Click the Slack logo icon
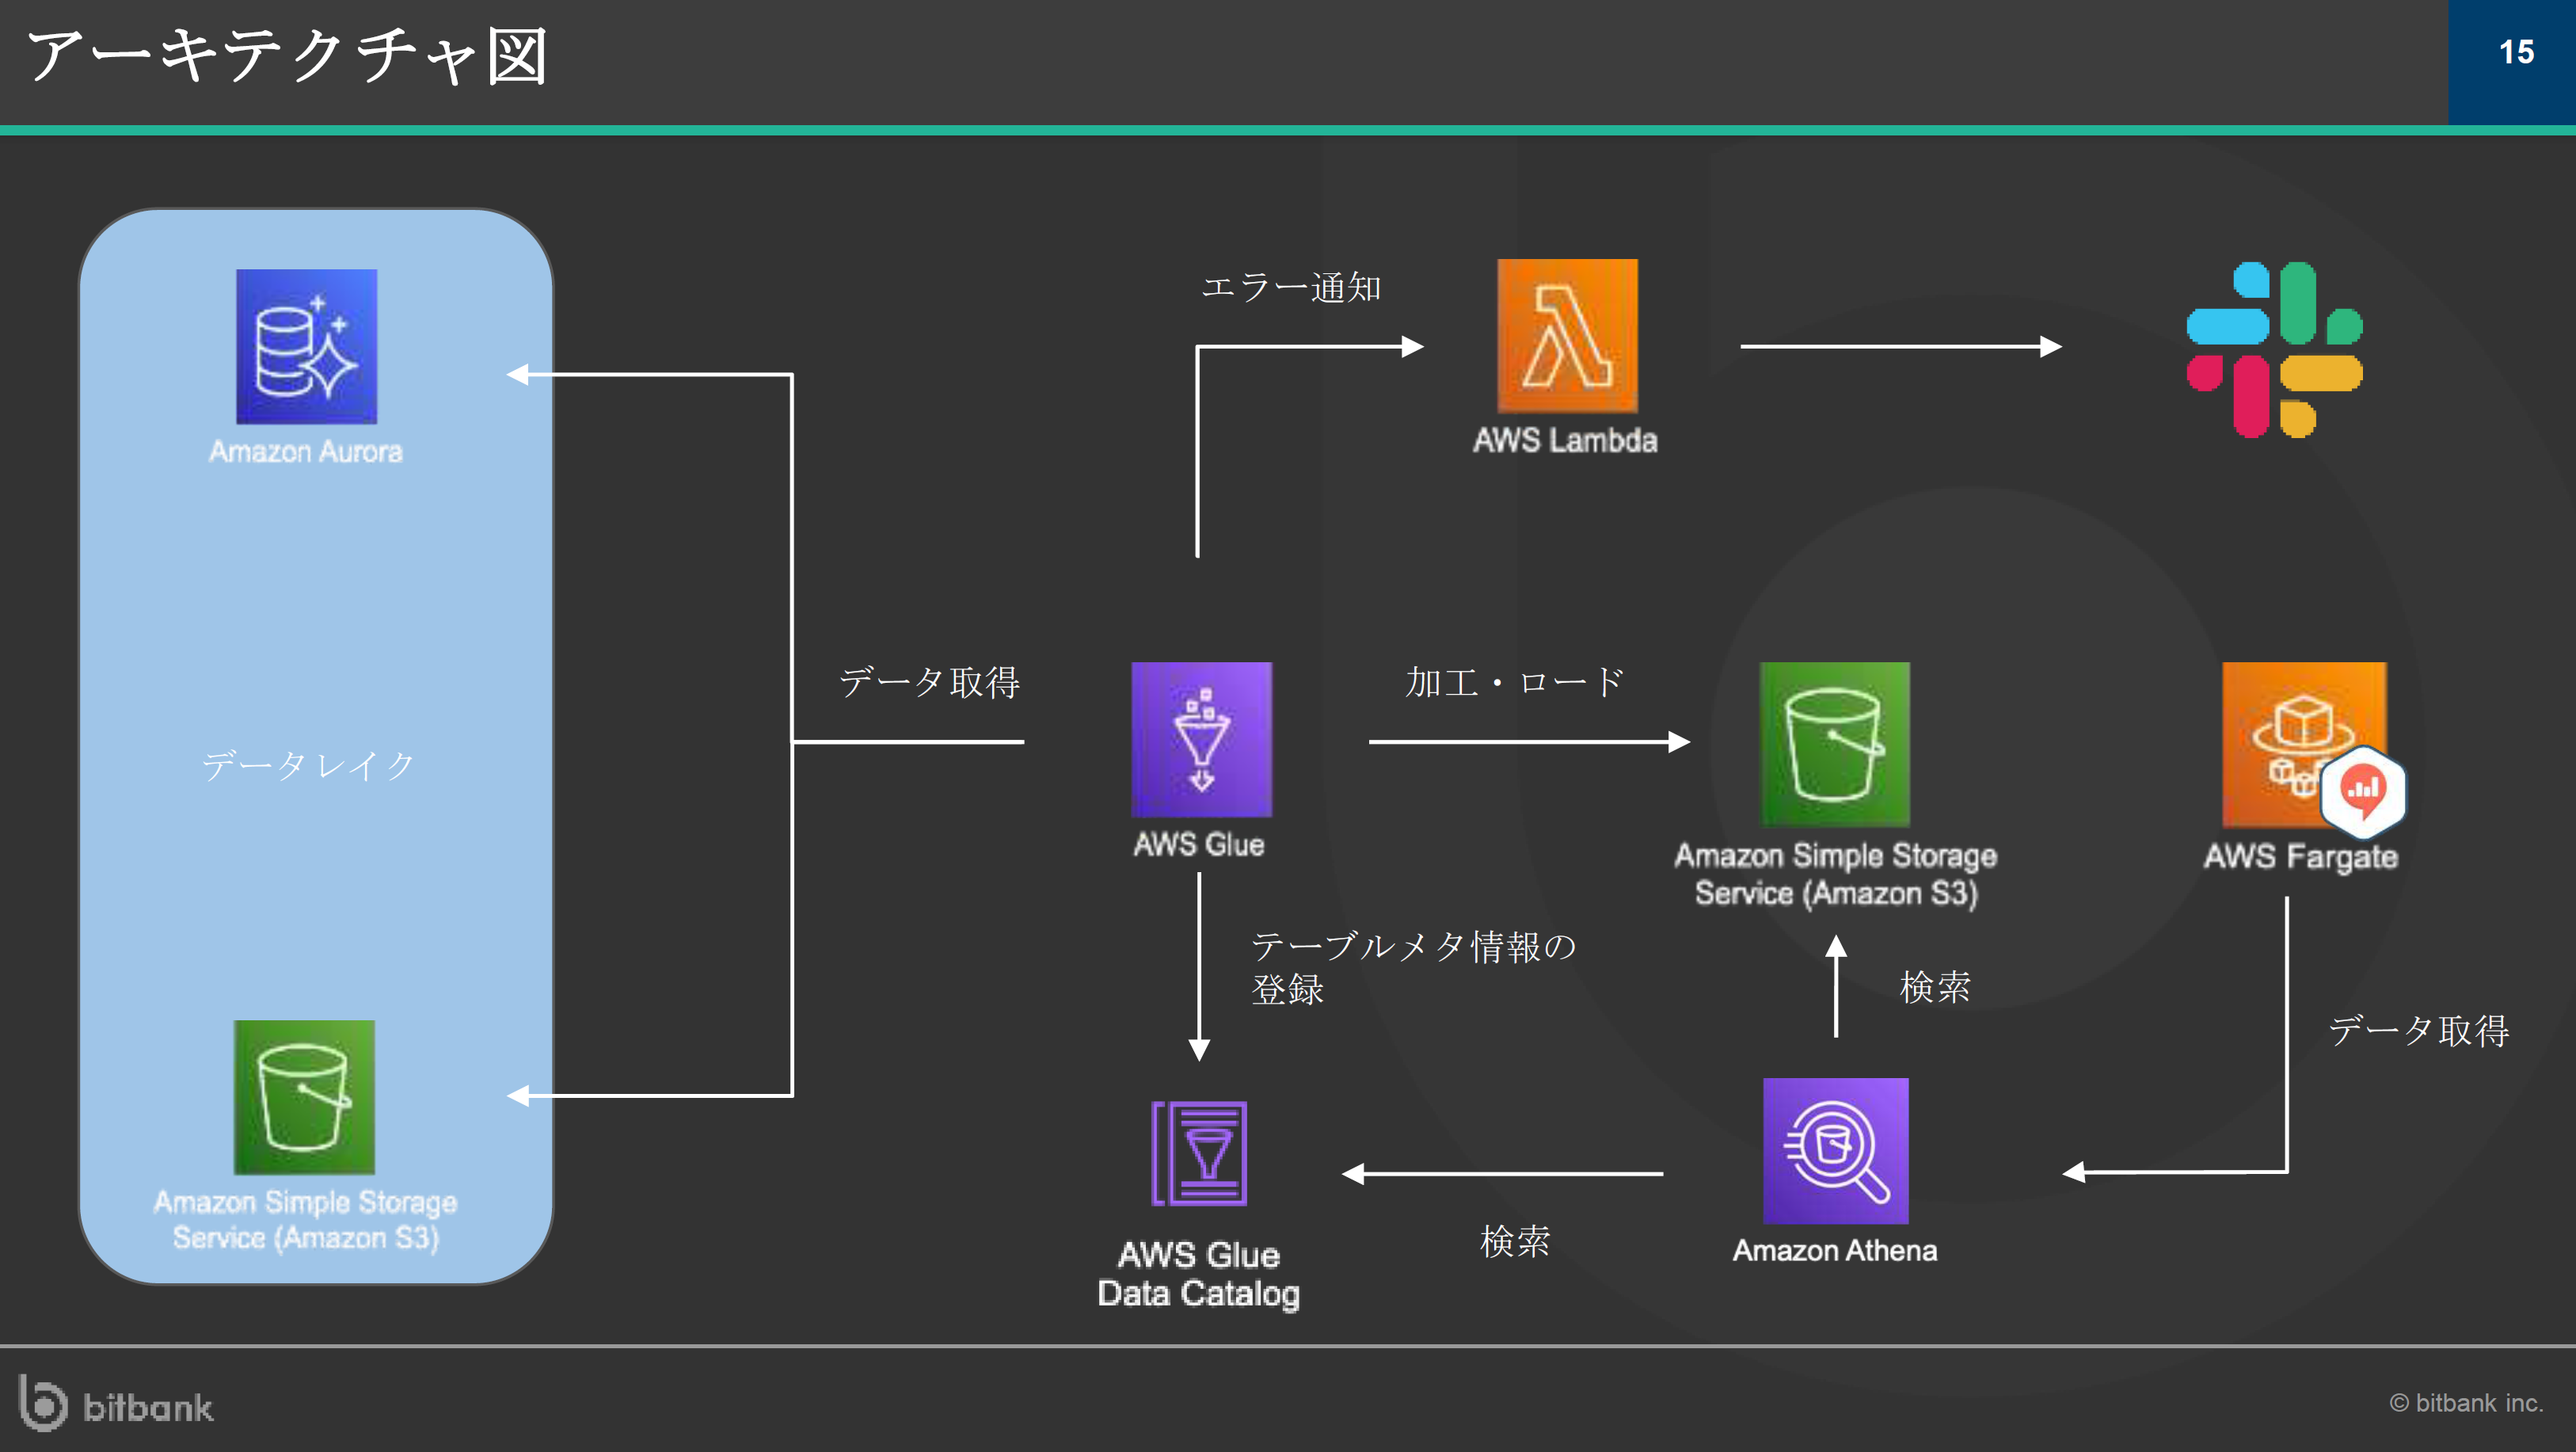 point(2274,349)
